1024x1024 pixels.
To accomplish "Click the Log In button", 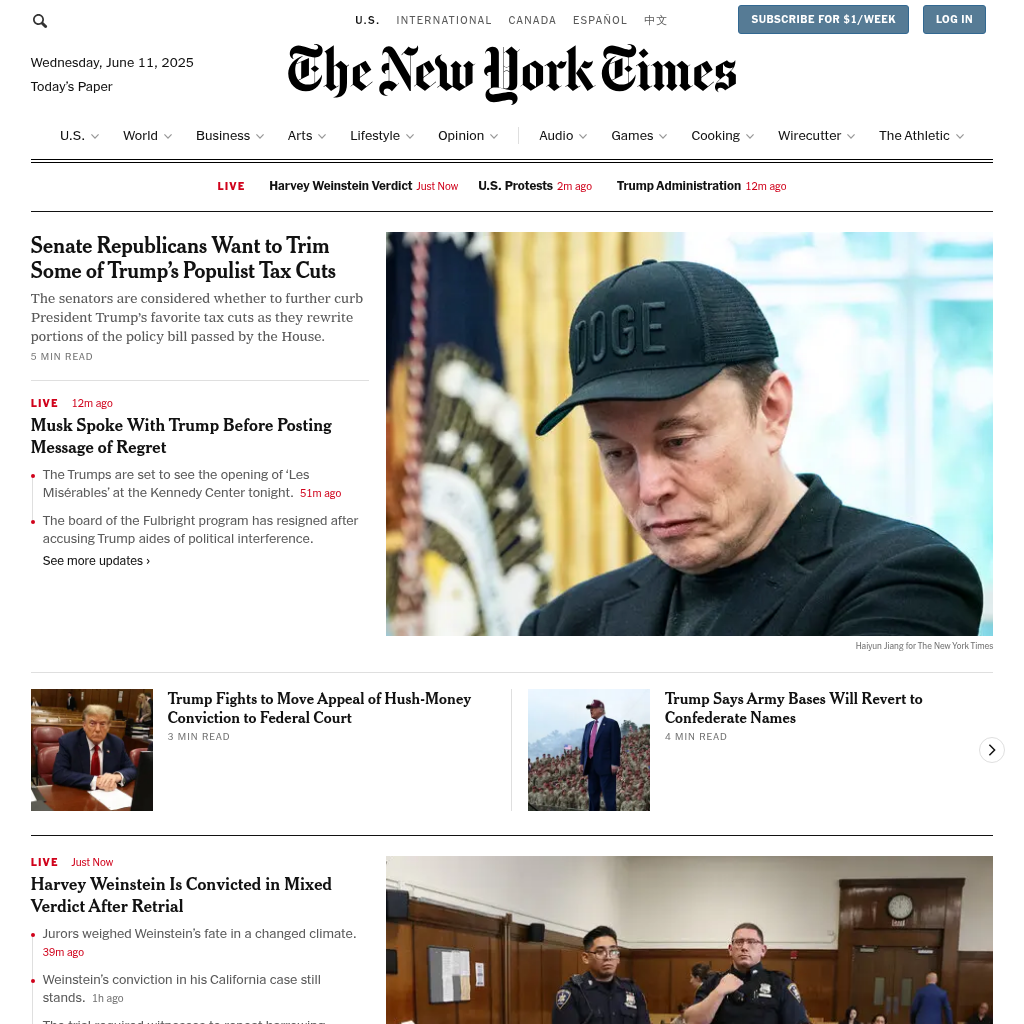I will coord(953,20).
